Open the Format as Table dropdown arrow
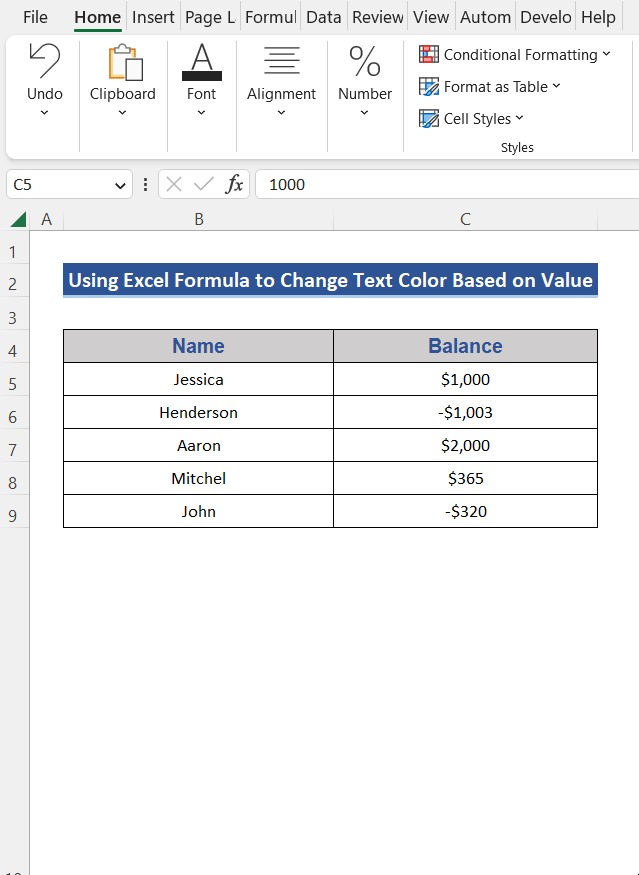Image resolution: width=639 pixels, height=875 pixels. click(x=556, y=86)
